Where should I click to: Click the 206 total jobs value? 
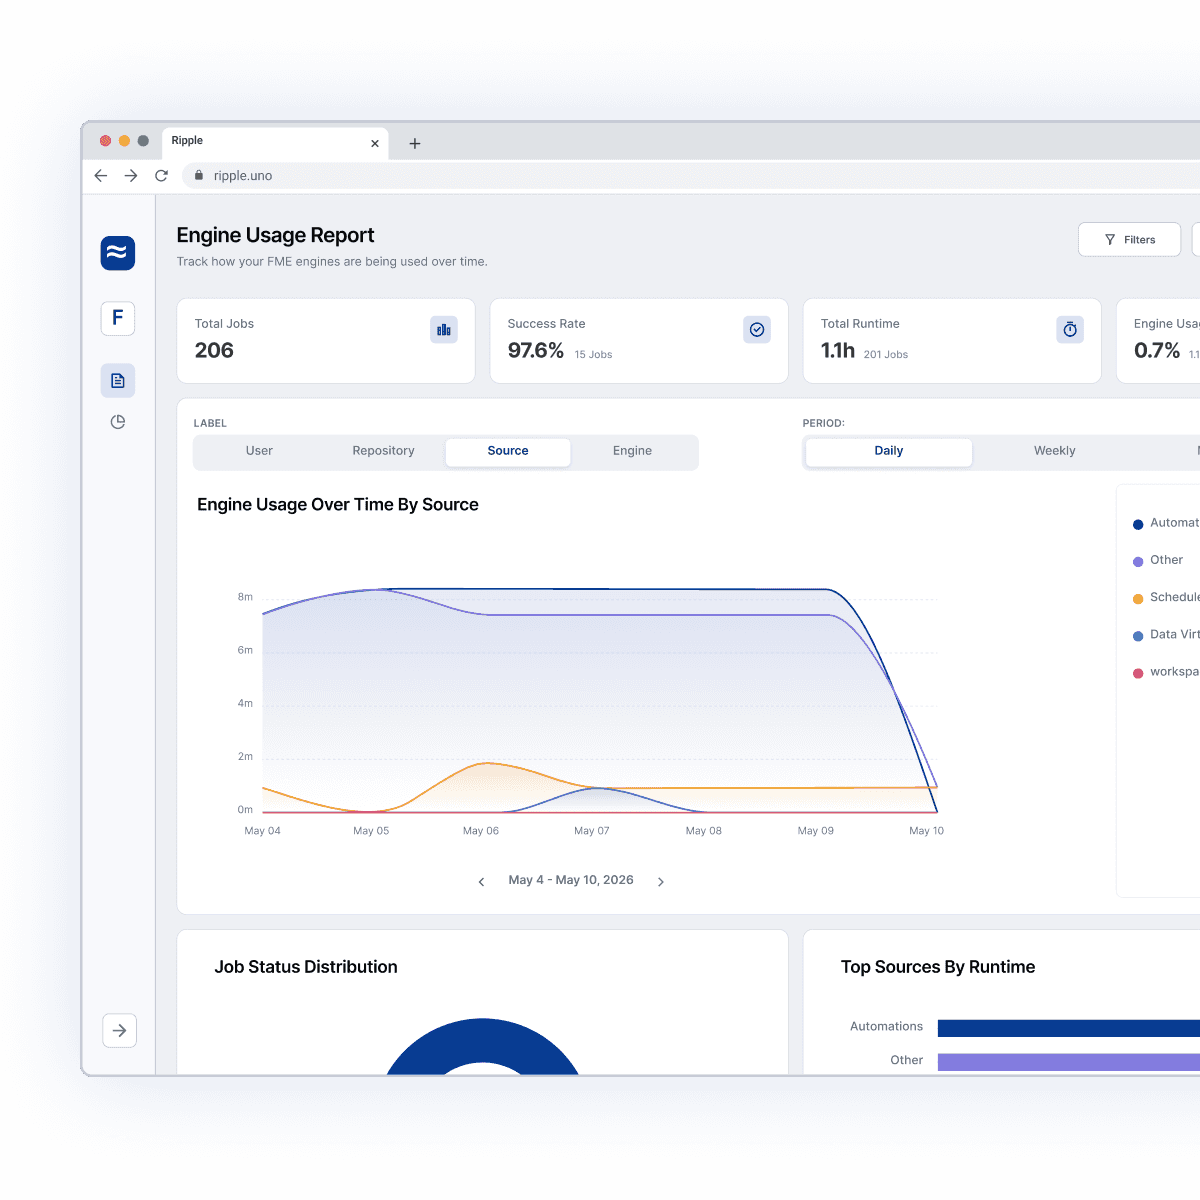point(214,350)
